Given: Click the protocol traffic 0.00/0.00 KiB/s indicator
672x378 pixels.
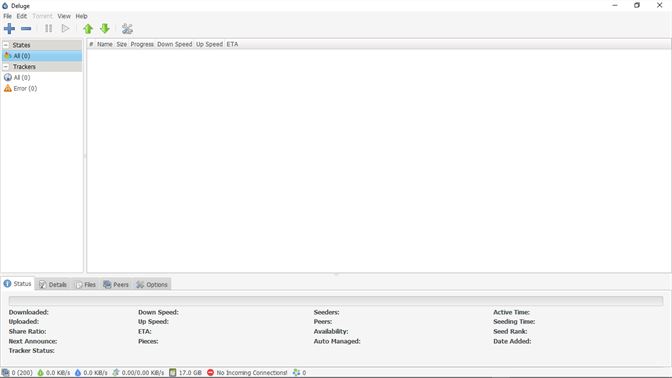Looking at the screenshot, I should [138, 373].
